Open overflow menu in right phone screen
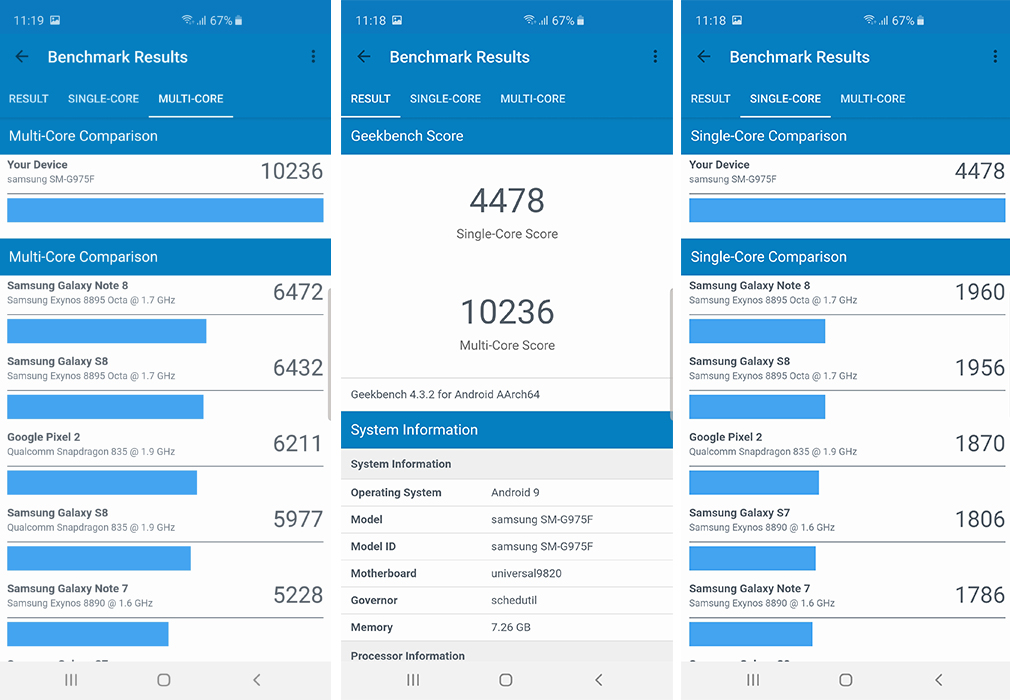1010x700 pixels. [995, 57]
